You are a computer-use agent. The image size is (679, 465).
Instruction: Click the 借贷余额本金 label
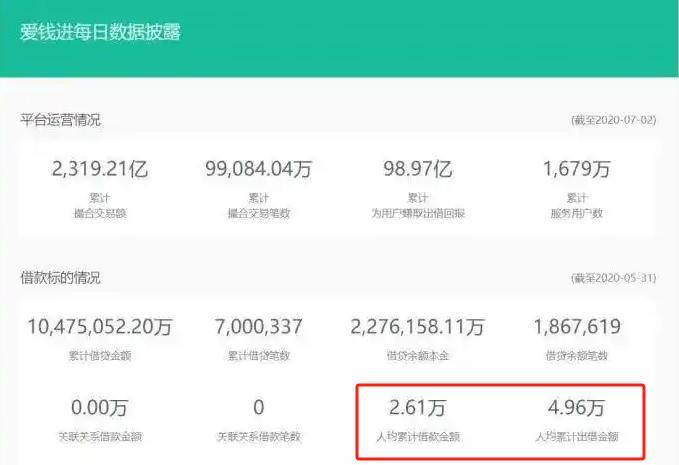click(x=417, y=356)
